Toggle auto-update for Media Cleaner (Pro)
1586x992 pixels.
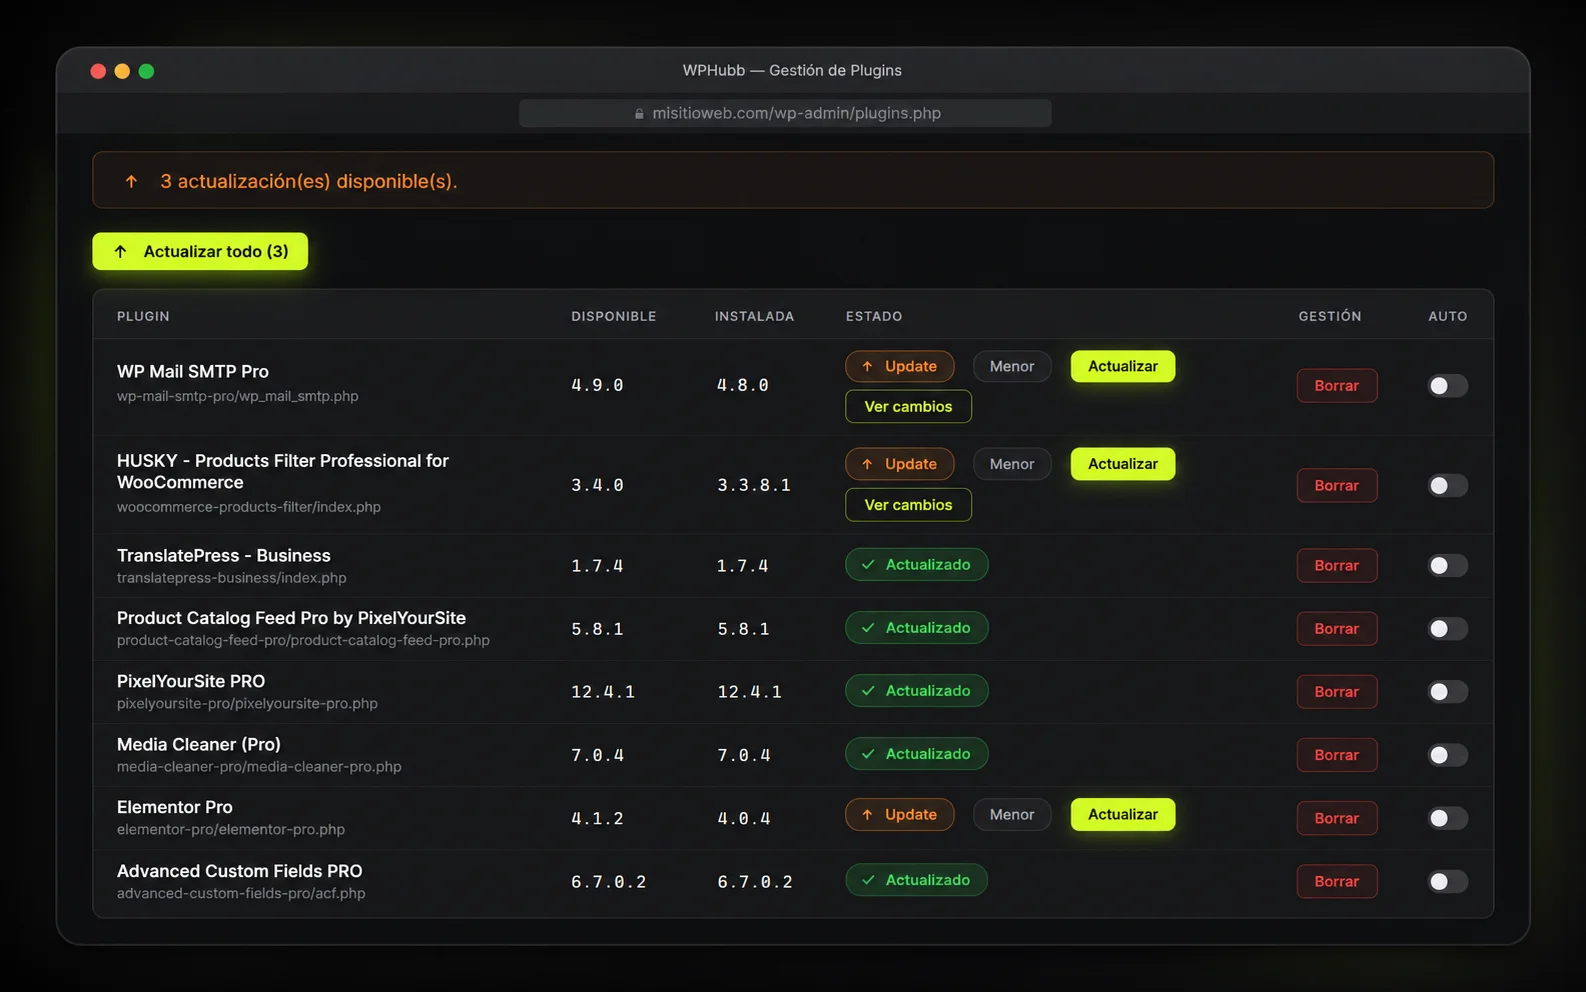(1447, 754)
